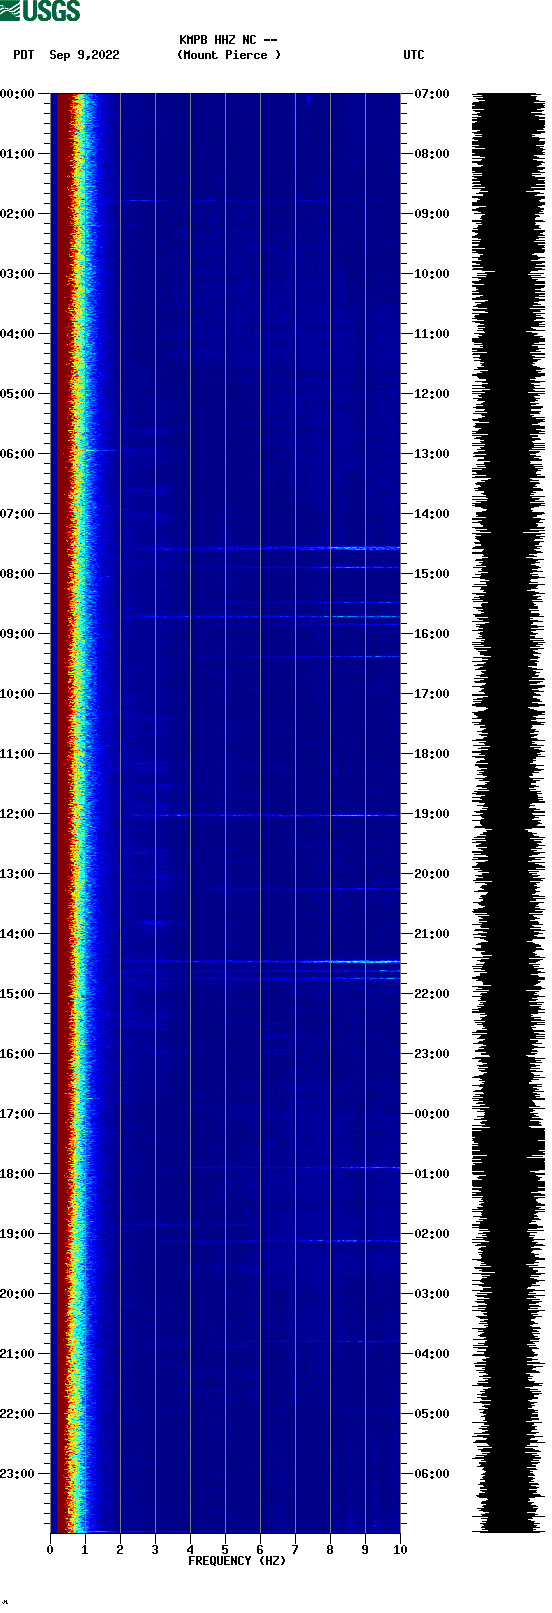Click the PDT time label '18:00'

(x=17, y=1174)
